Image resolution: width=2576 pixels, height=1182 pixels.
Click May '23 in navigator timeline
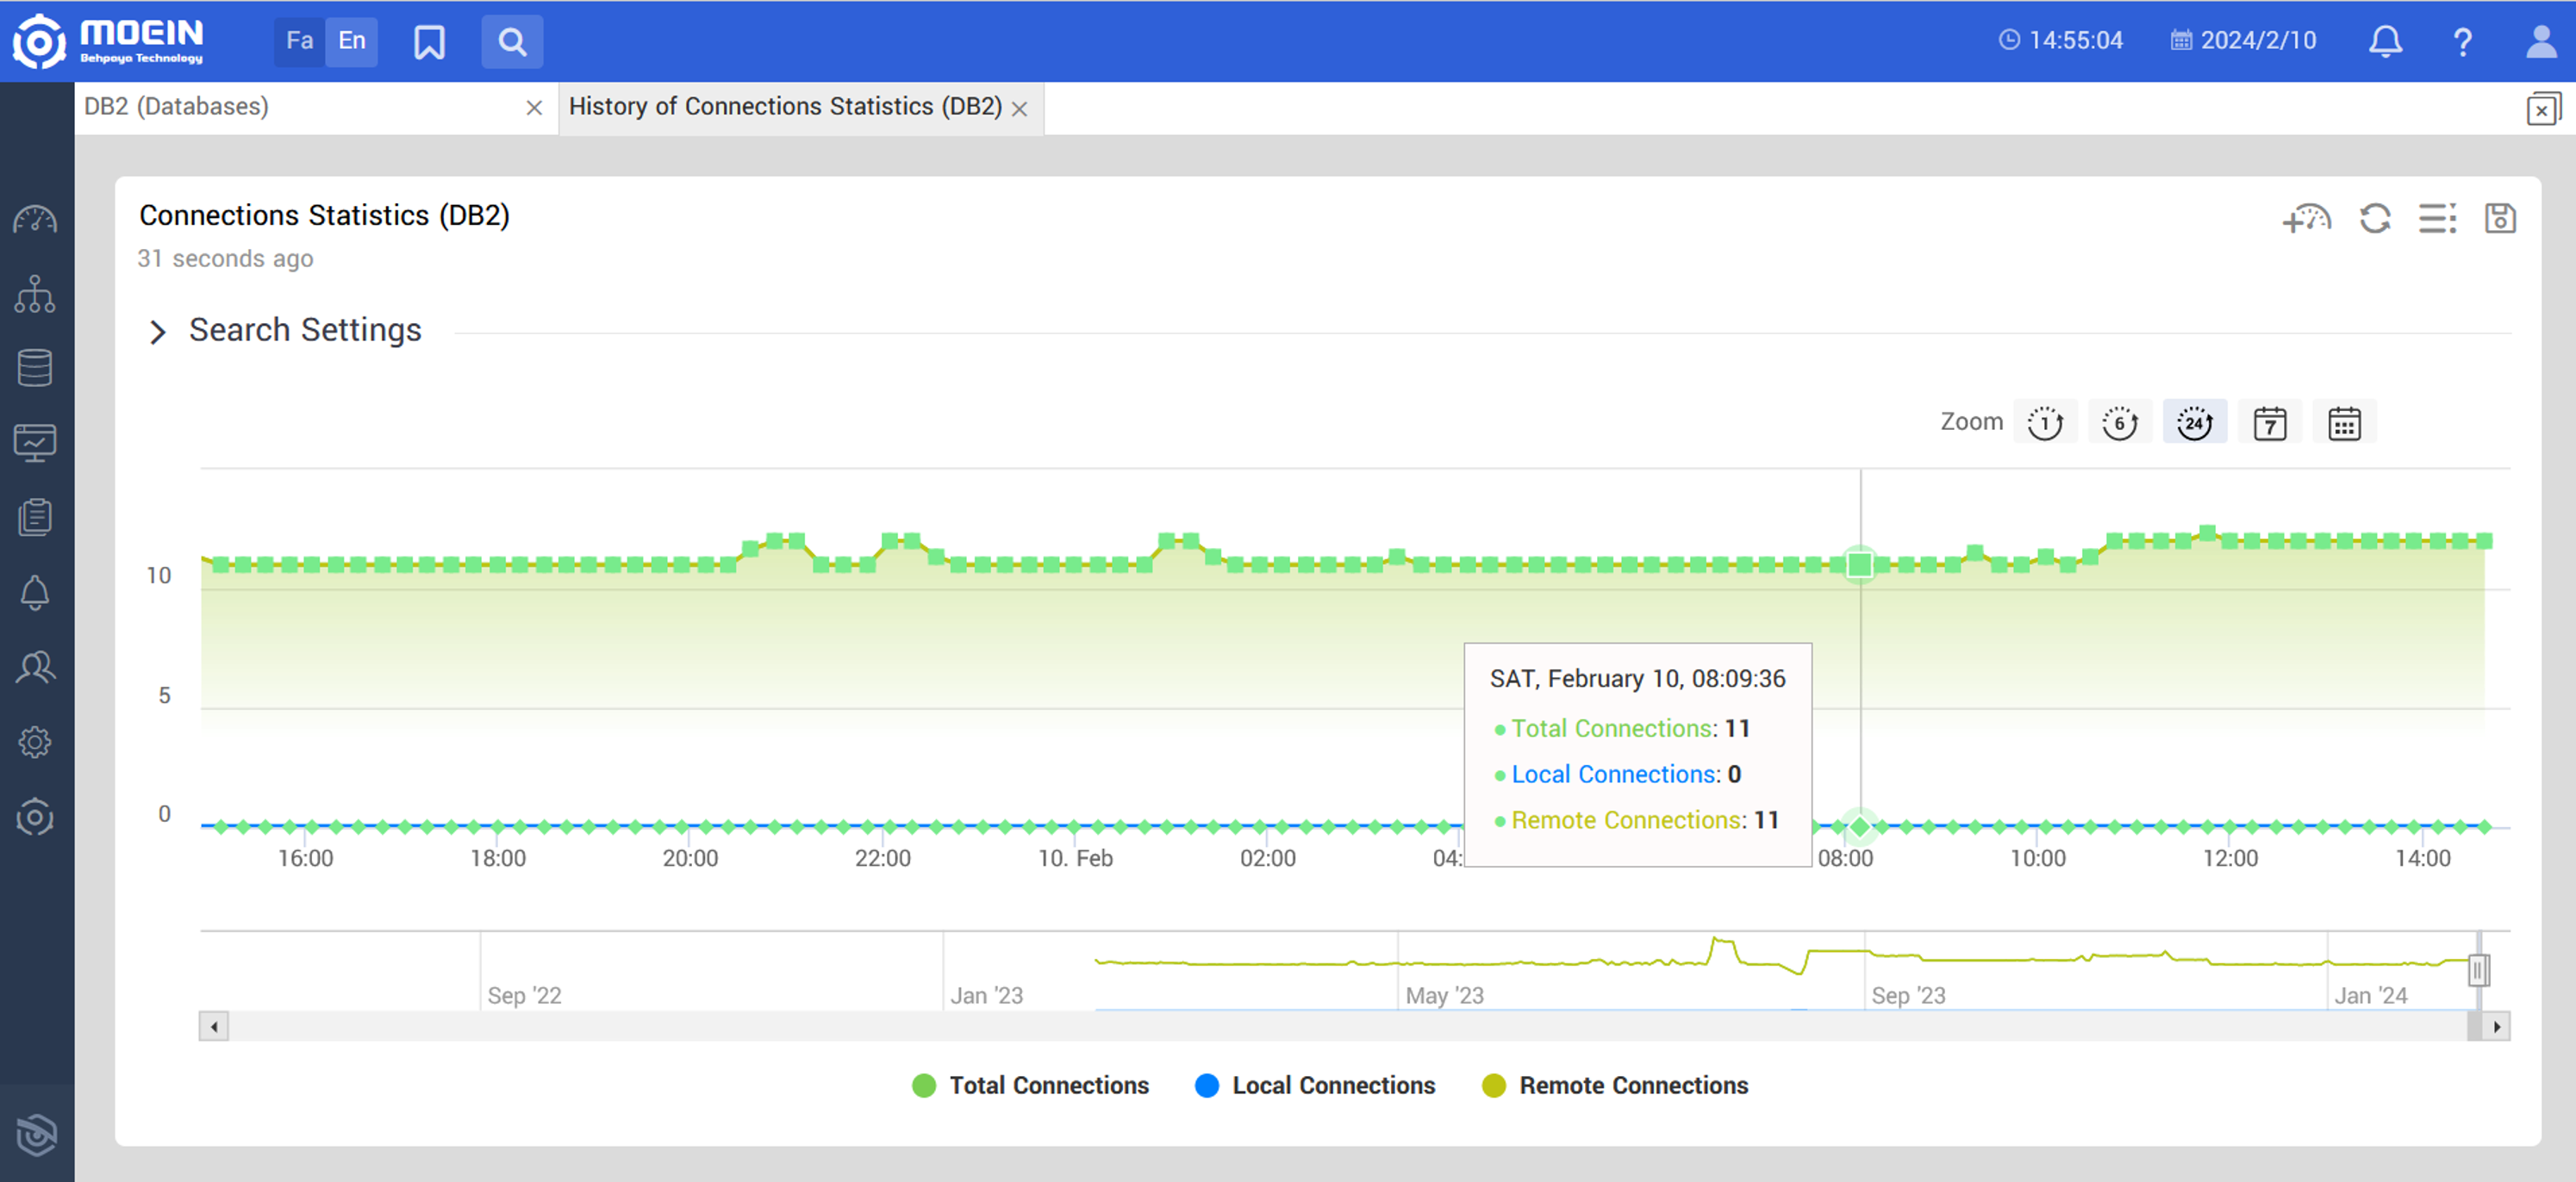pos(1444,995)
